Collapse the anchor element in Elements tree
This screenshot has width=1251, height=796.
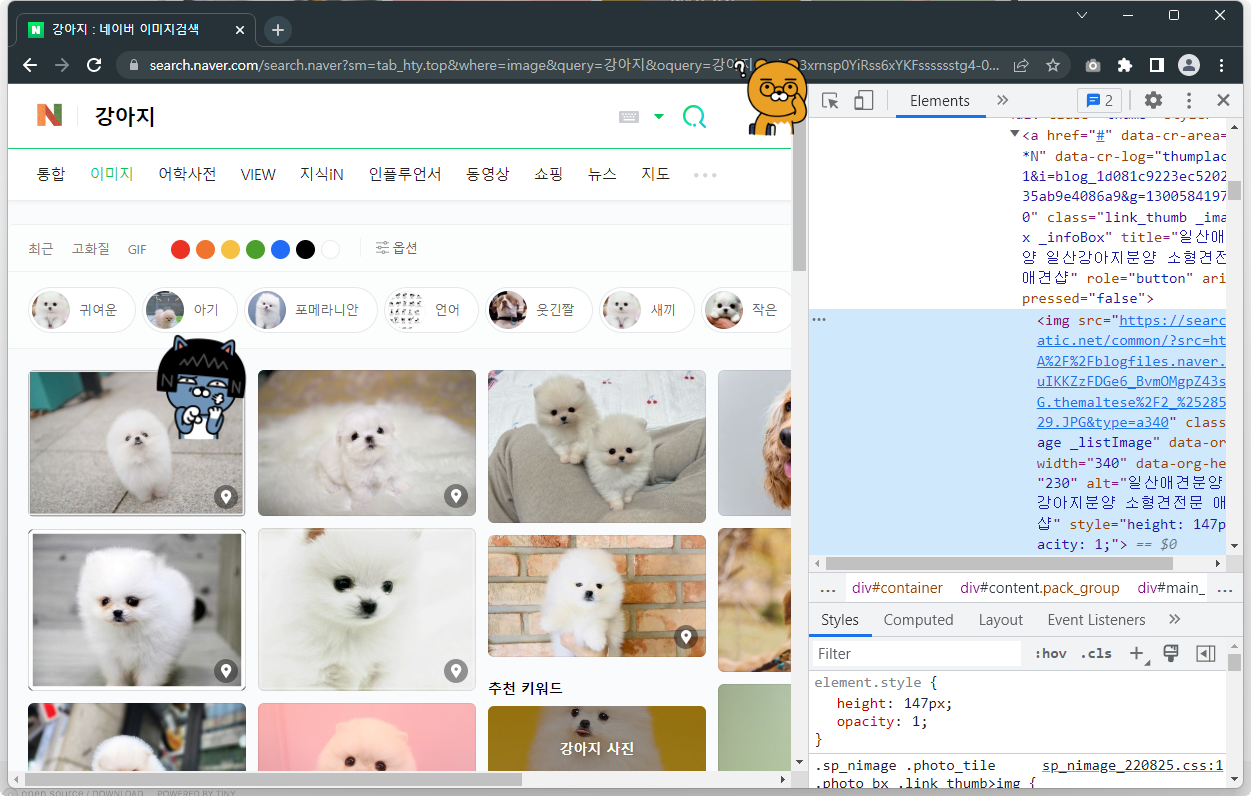click(x=1014, y=134)
